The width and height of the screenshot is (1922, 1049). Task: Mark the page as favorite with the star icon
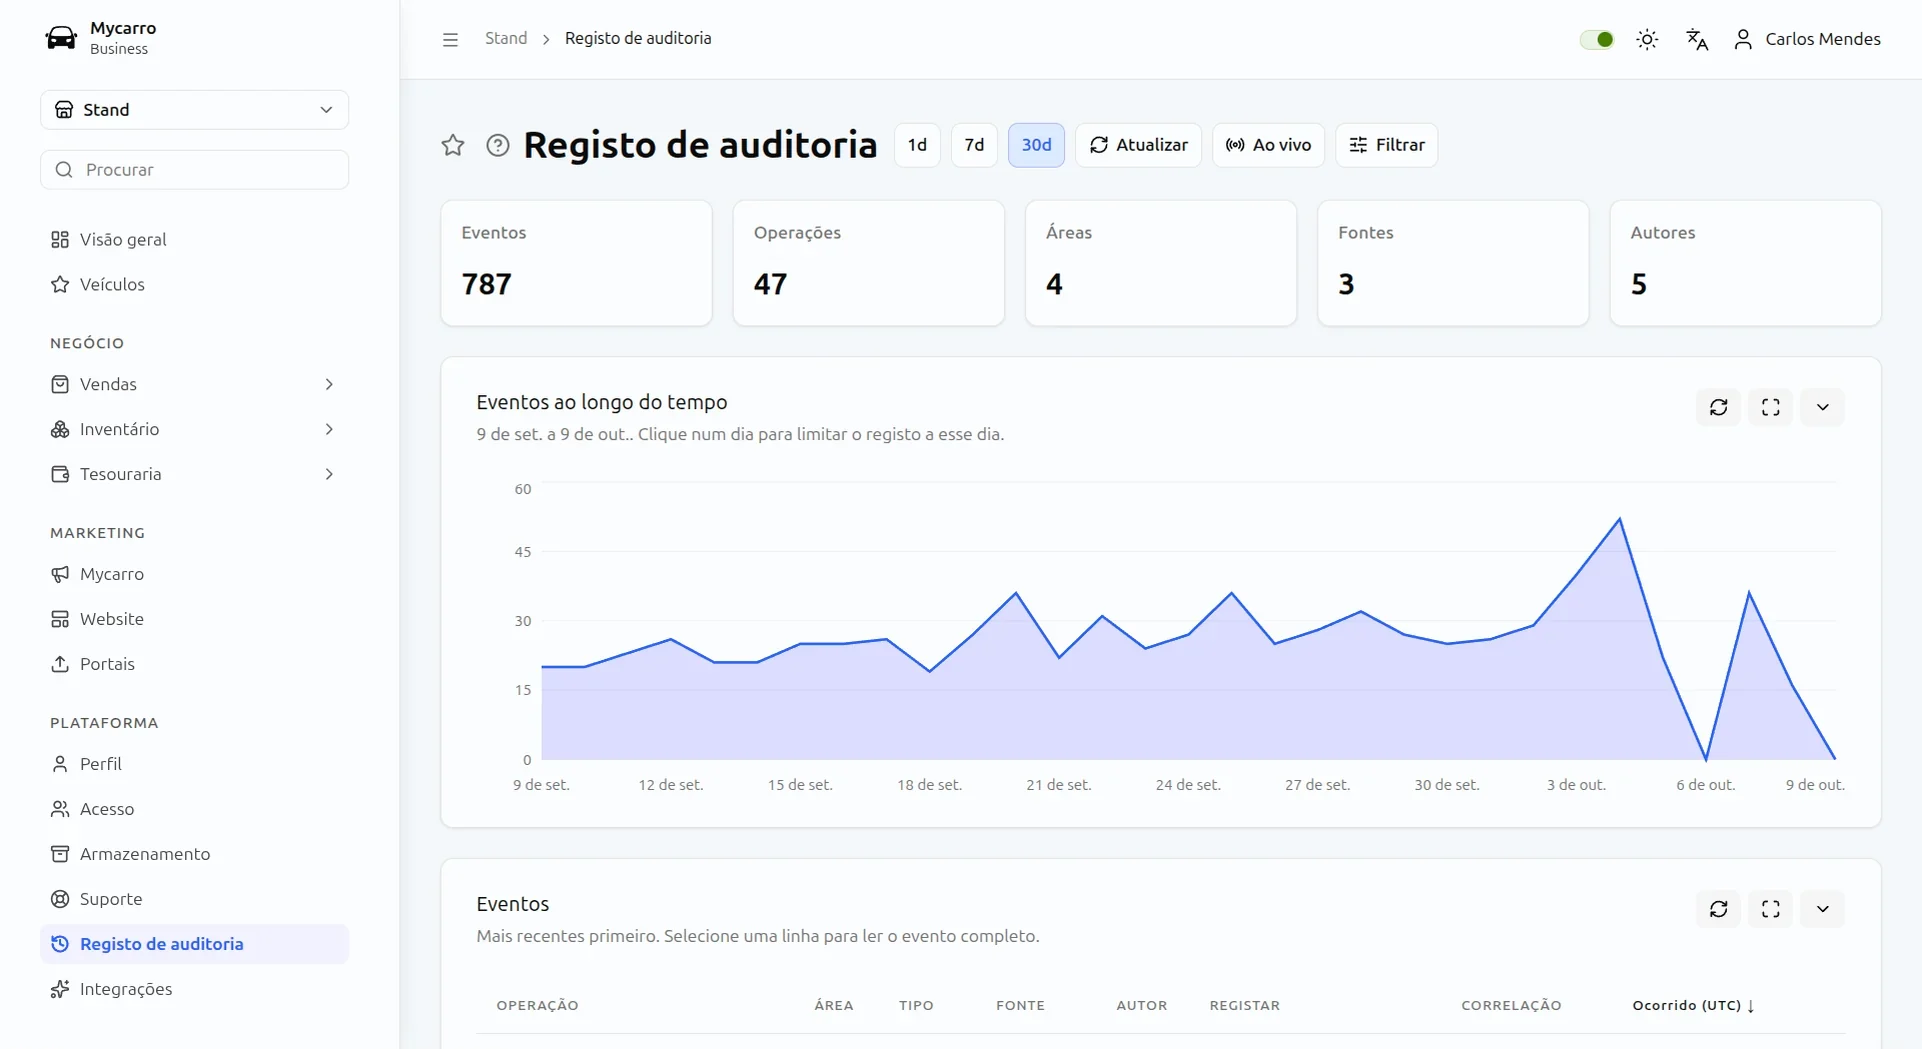coord(453,145)
